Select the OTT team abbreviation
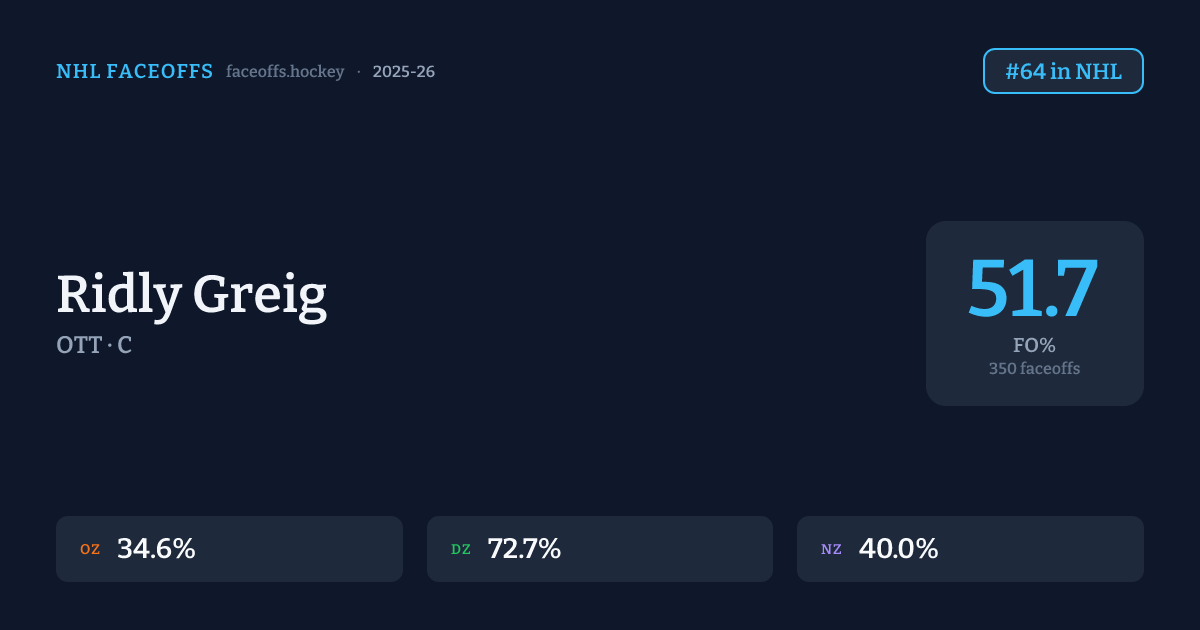Screen dimensions: 1200x630 point(79,345)
